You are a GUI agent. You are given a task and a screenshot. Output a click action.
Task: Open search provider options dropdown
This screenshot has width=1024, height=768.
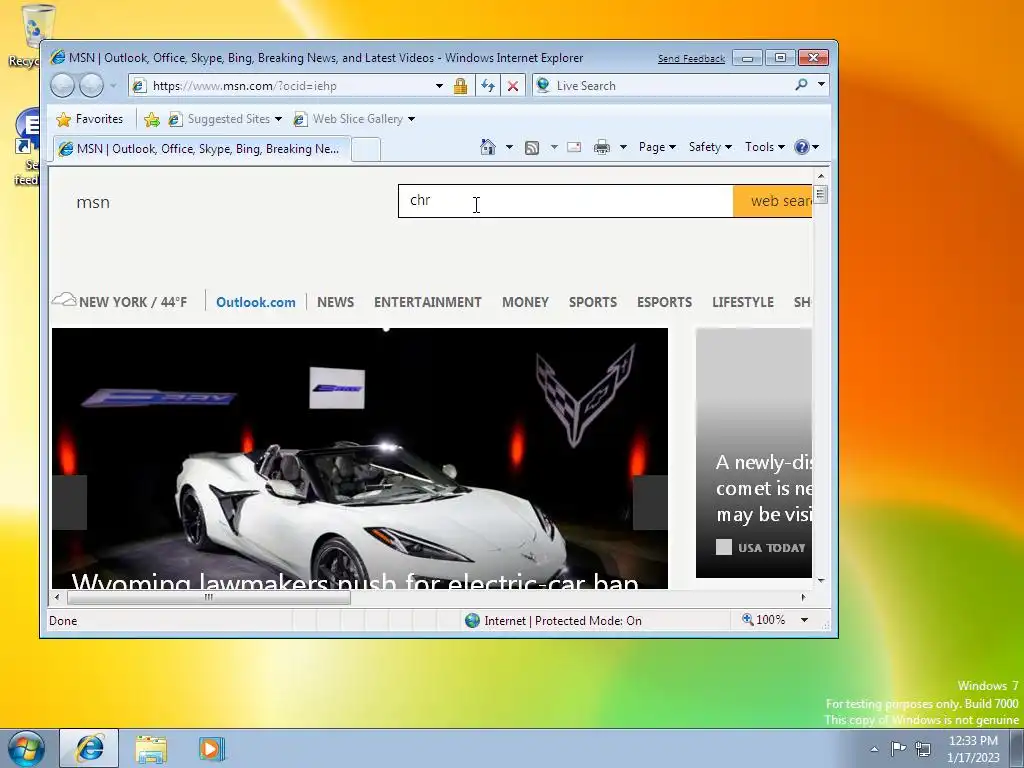pyautogui.click(x=821, y=84)
